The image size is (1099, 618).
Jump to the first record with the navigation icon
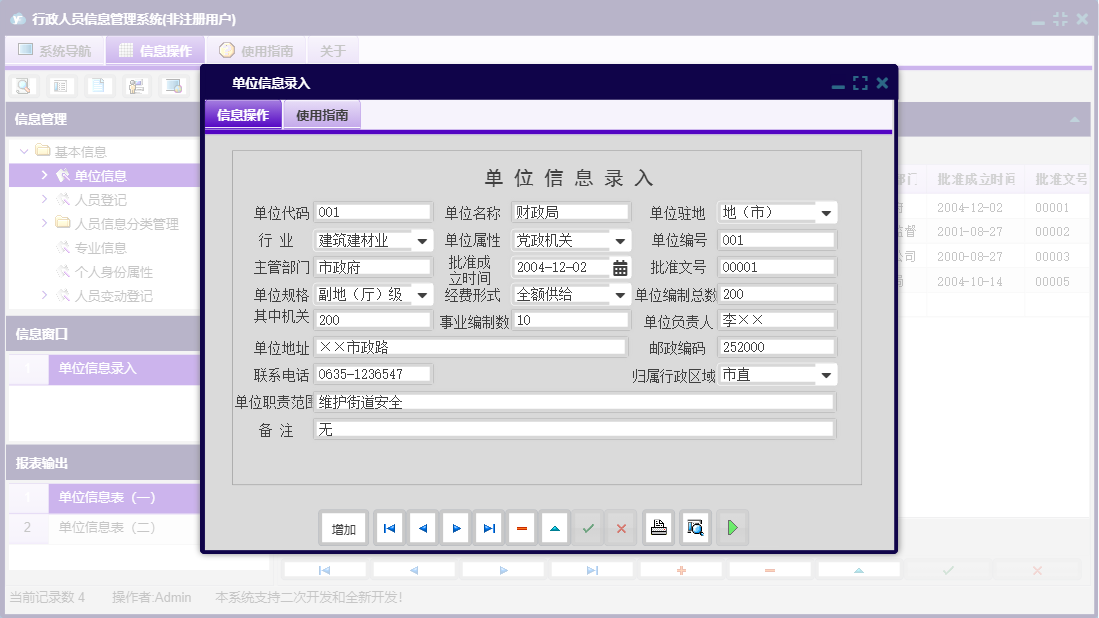[x=389, y=527]
